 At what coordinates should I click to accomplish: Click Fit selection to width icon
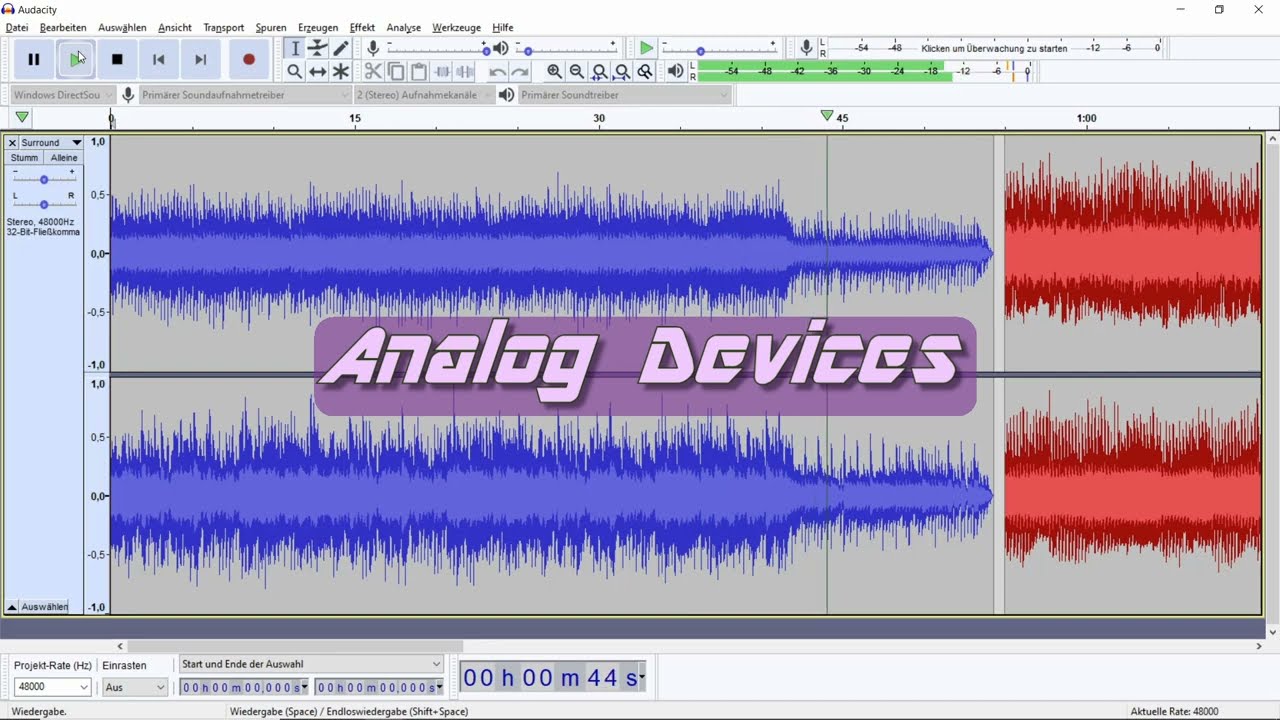(600, 71)
